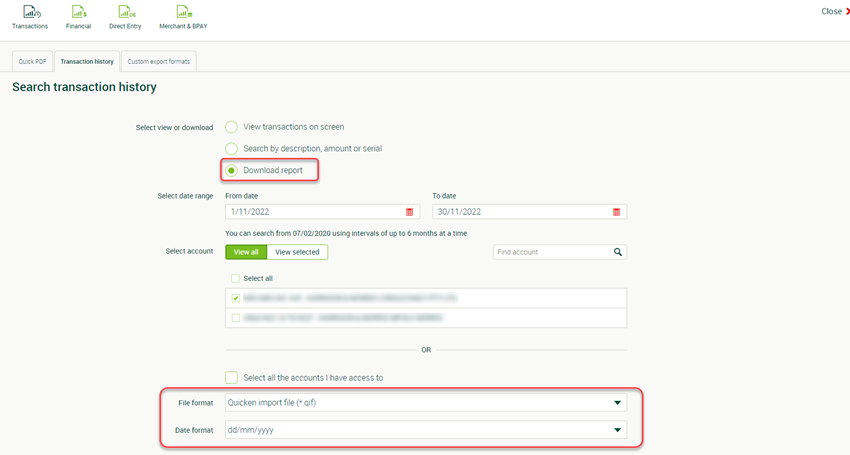850x455 pixels.
Task: Open the Direct Entry icon
Action: click(x=126, y=13)
